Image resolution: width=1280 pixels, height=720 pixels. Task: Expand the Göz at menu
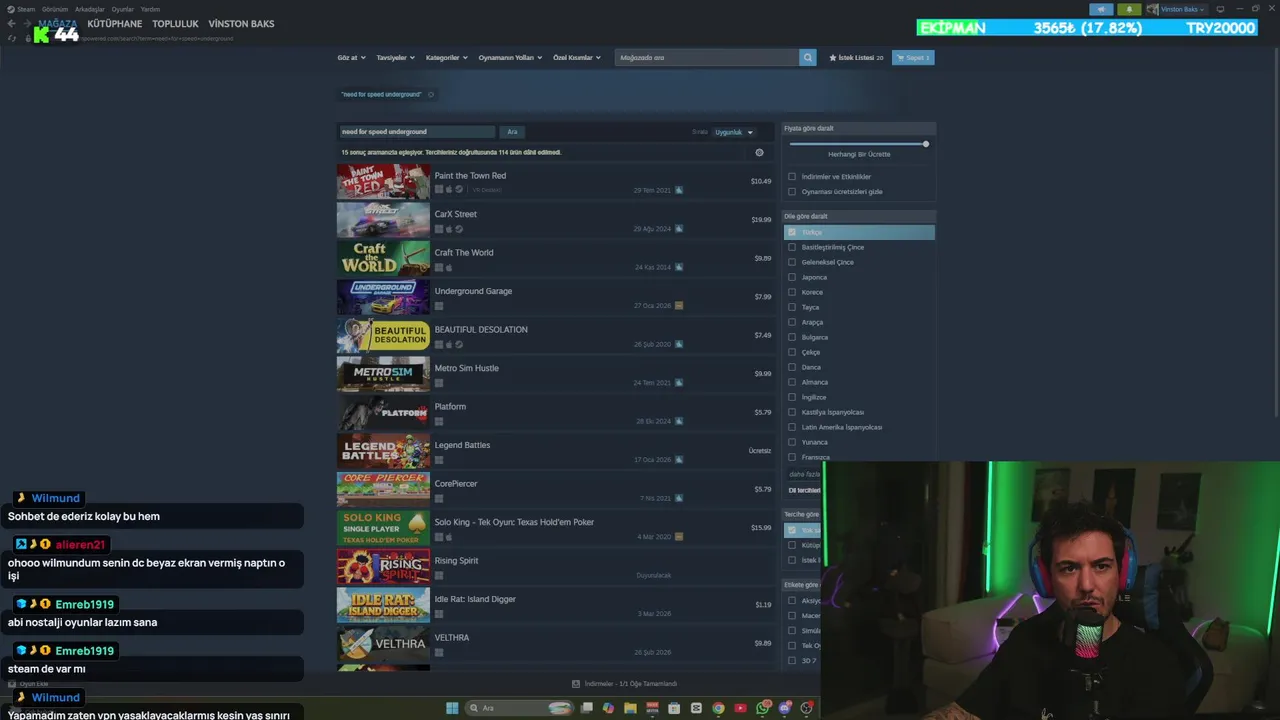tap(351, 58)
